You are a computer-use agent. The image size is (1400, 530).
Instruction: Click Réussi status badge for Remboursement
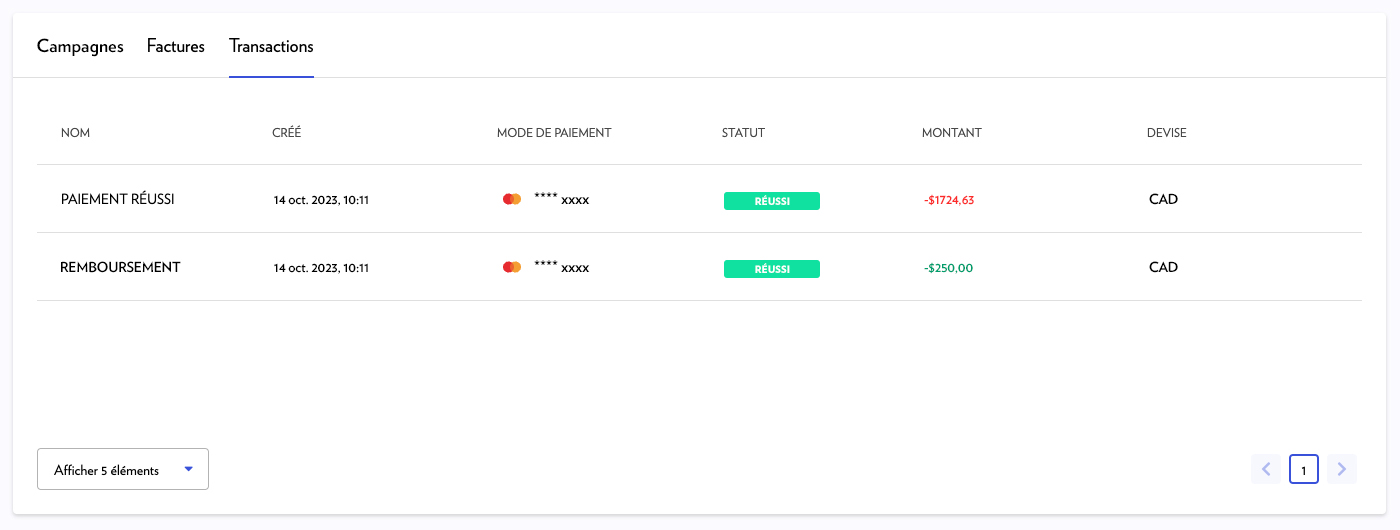click(771, 269)
